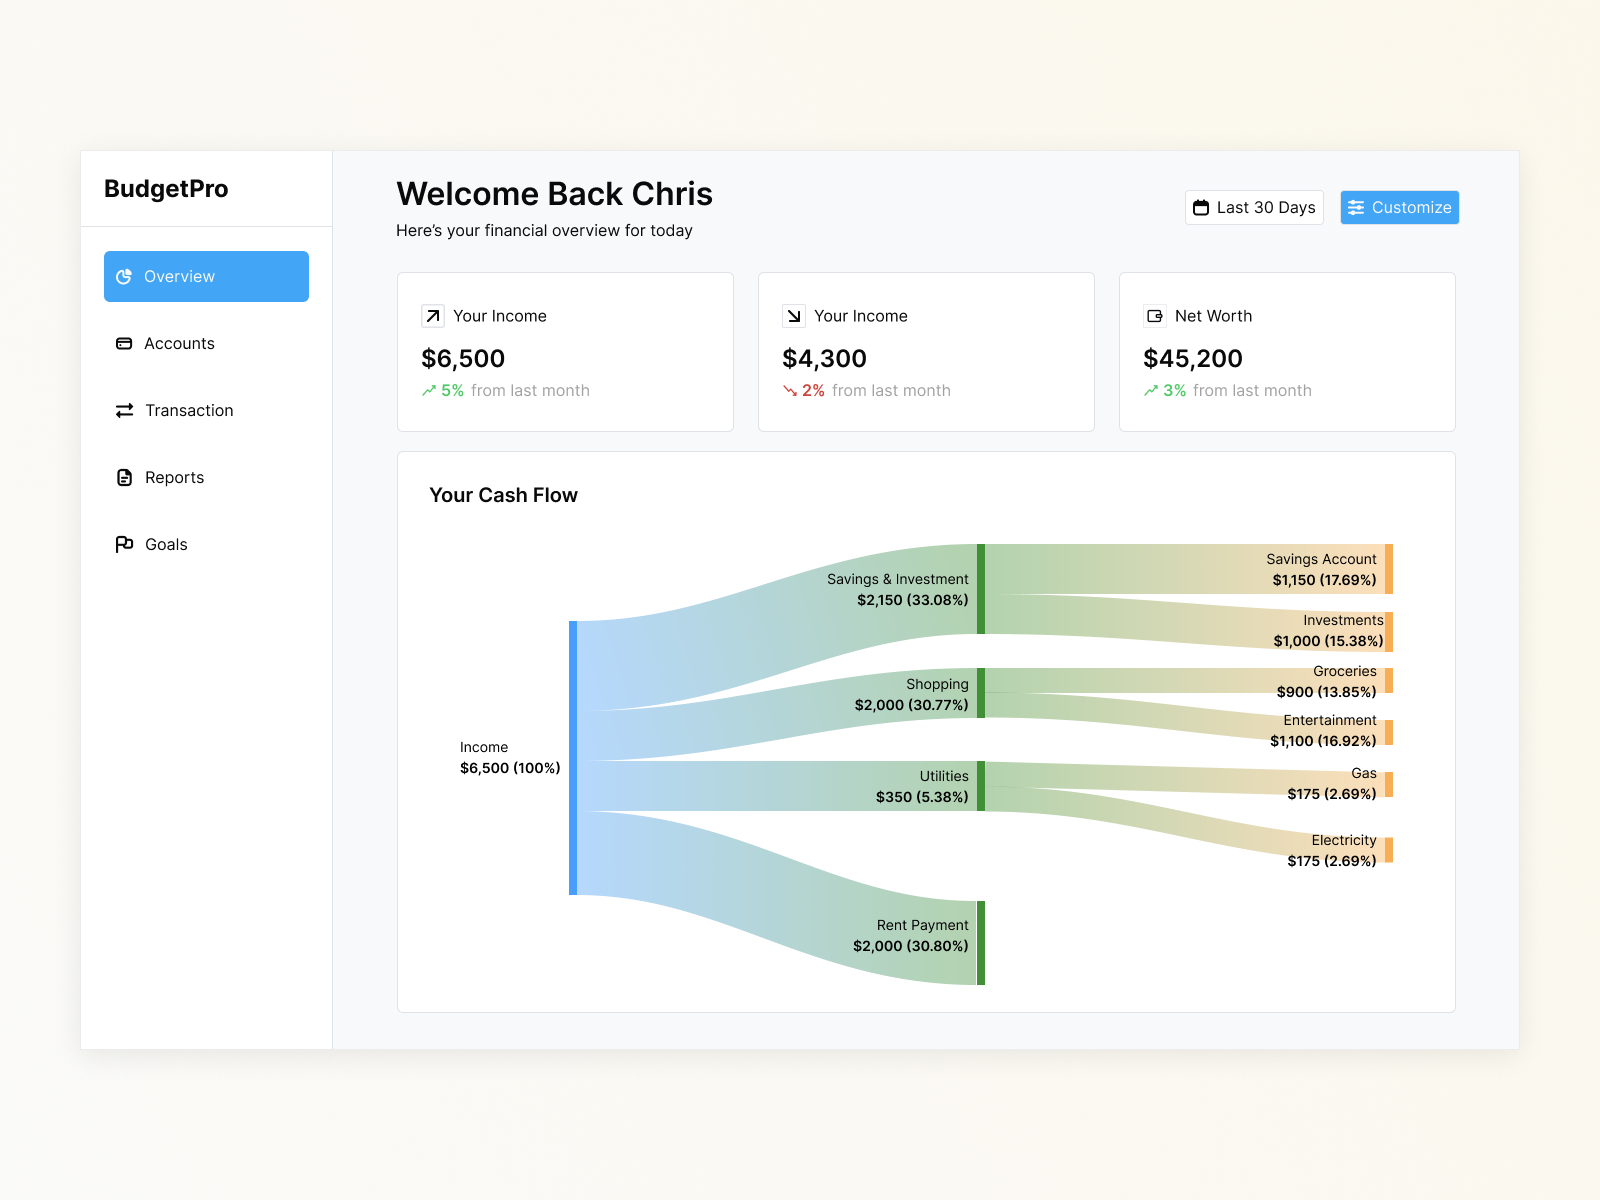This screenshot has height=1200, width=1600.
Task: Click the green Savings & Investment node bar
Action: click(981, 589)
